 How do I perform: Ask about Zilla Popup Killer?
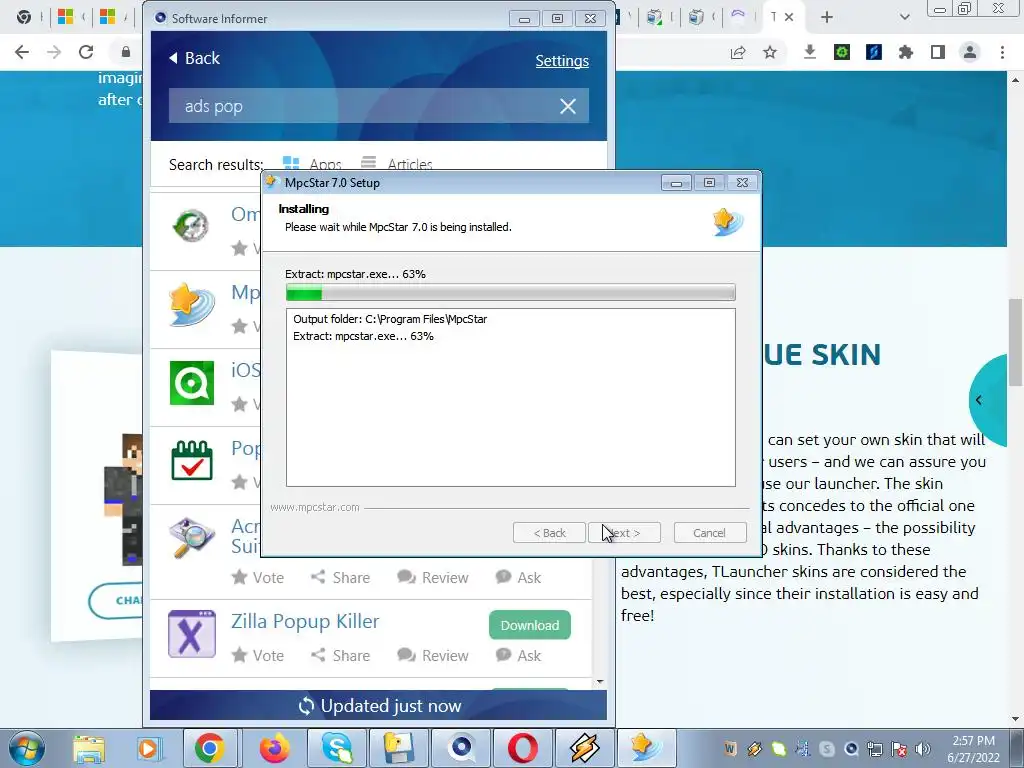click(519, 655)
